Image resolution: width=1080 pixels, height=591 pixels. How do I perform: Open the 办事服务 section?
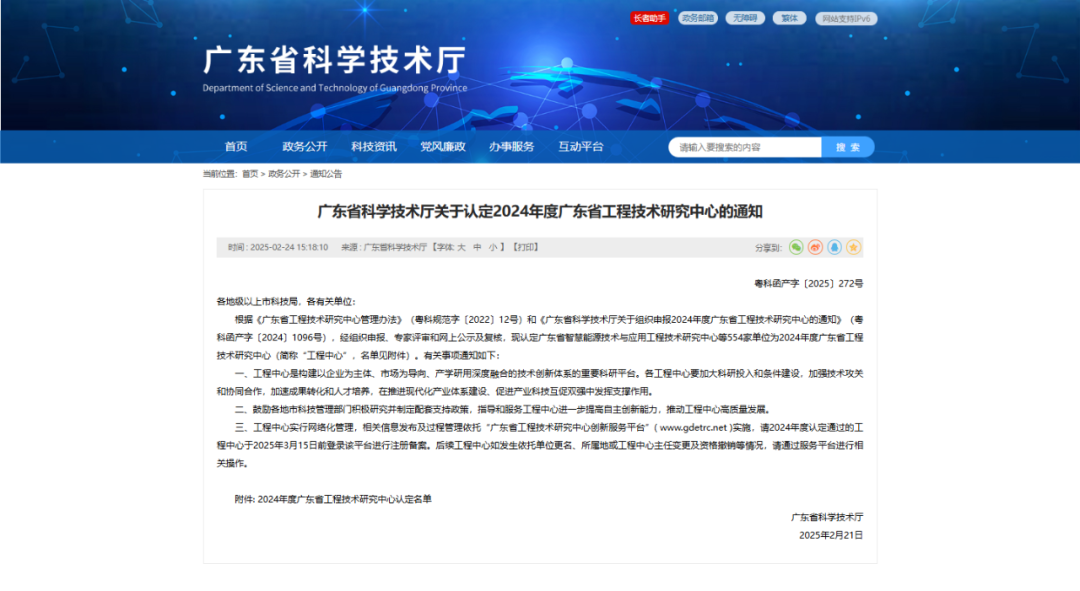(x=510, y=146)
